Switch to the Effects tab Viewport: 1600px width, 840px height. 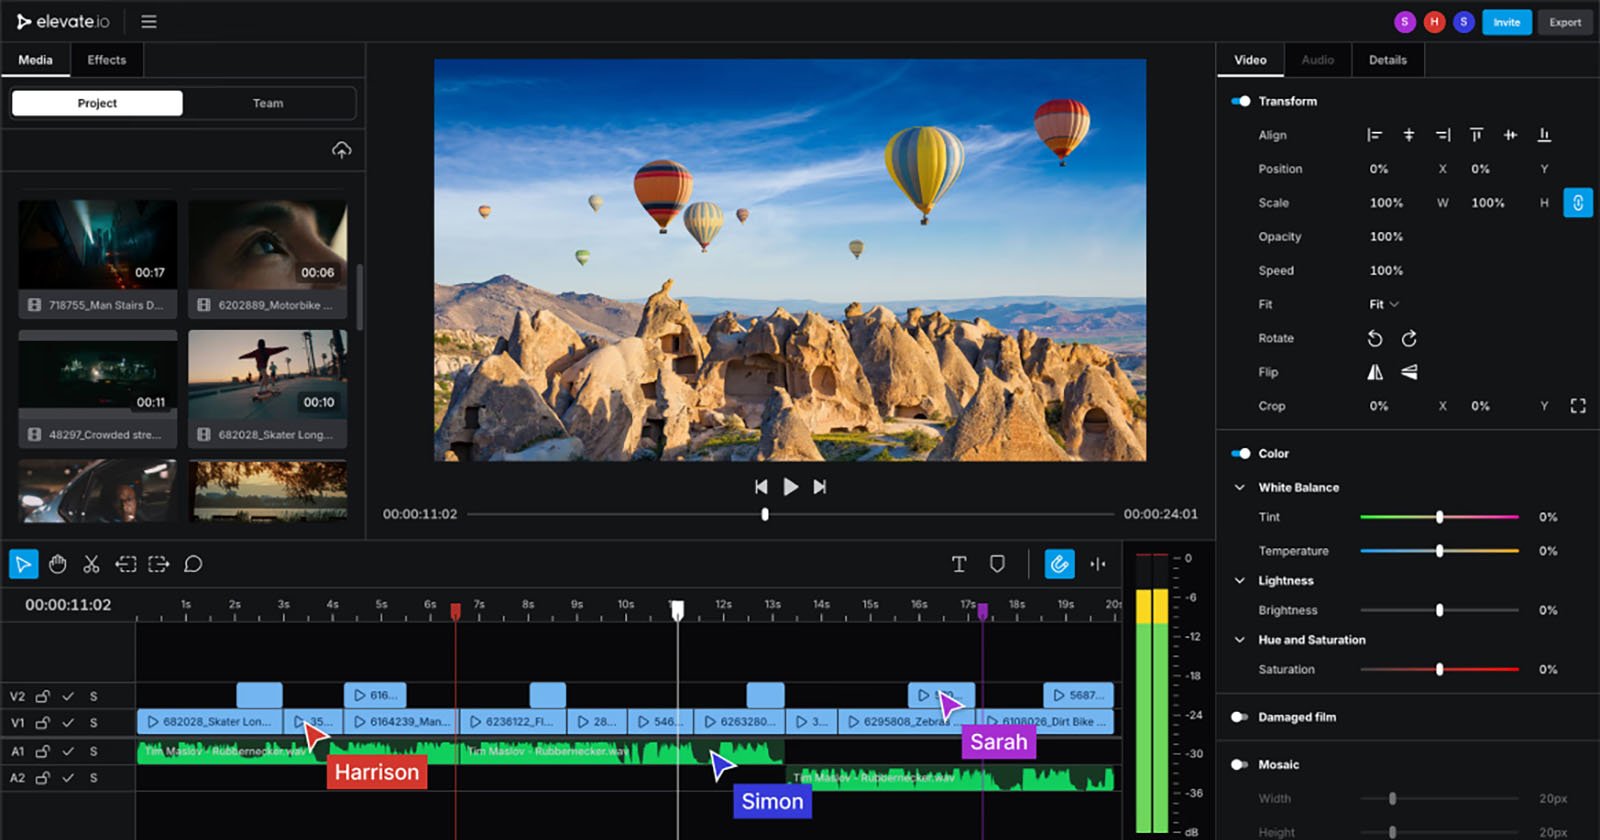106,60
